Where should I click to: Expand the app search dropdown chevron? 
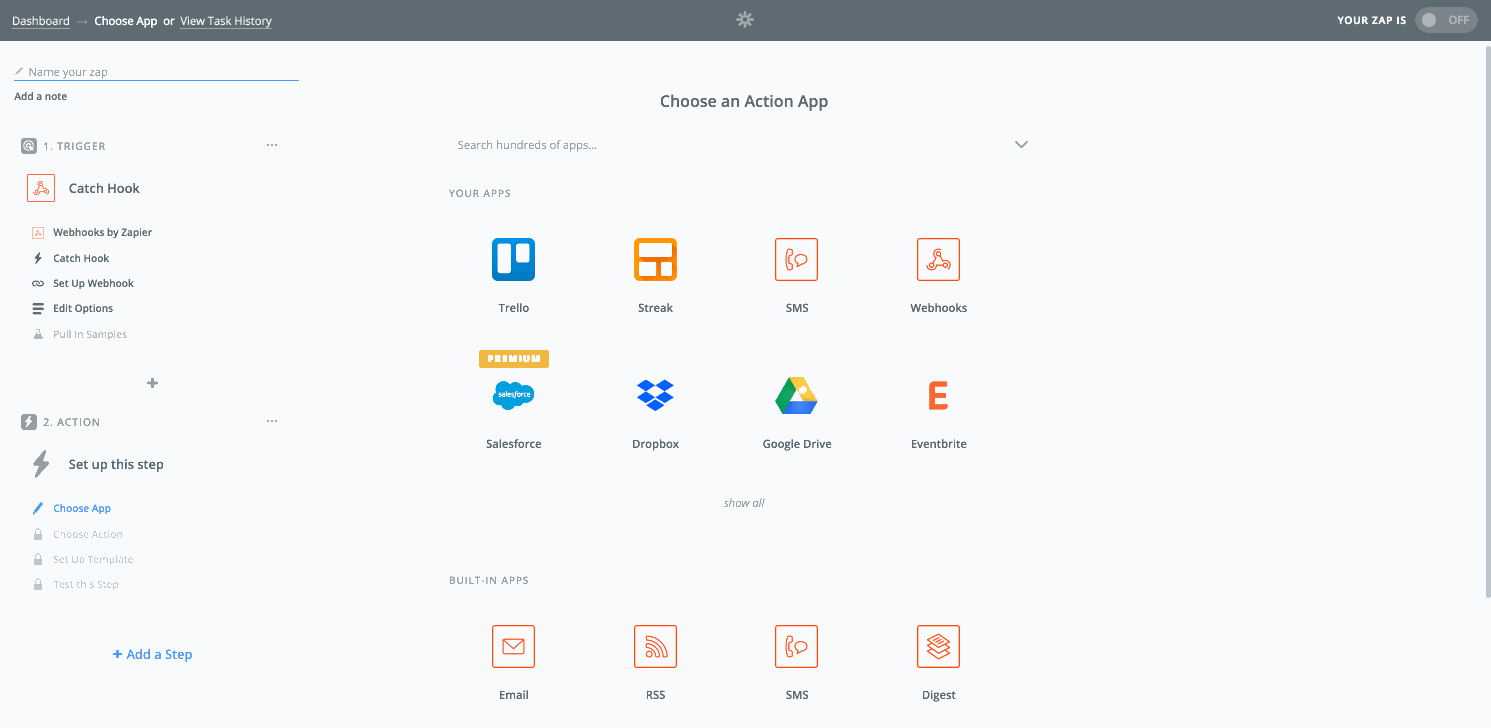coord(1021,145)
